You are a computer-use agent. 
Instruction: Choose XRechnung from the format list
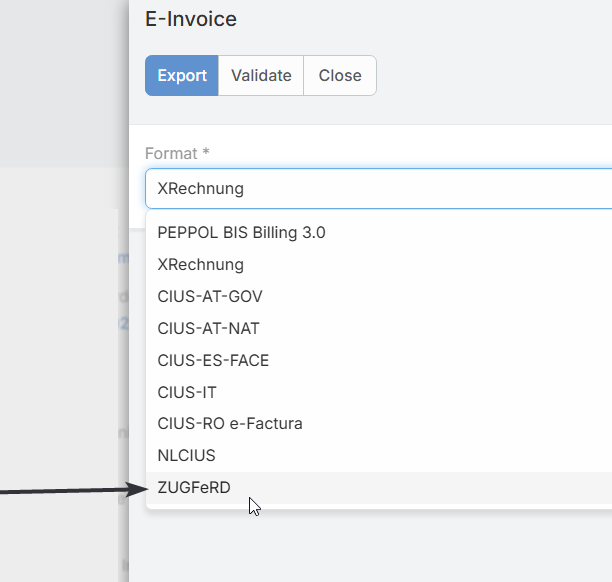pos(379,265)
